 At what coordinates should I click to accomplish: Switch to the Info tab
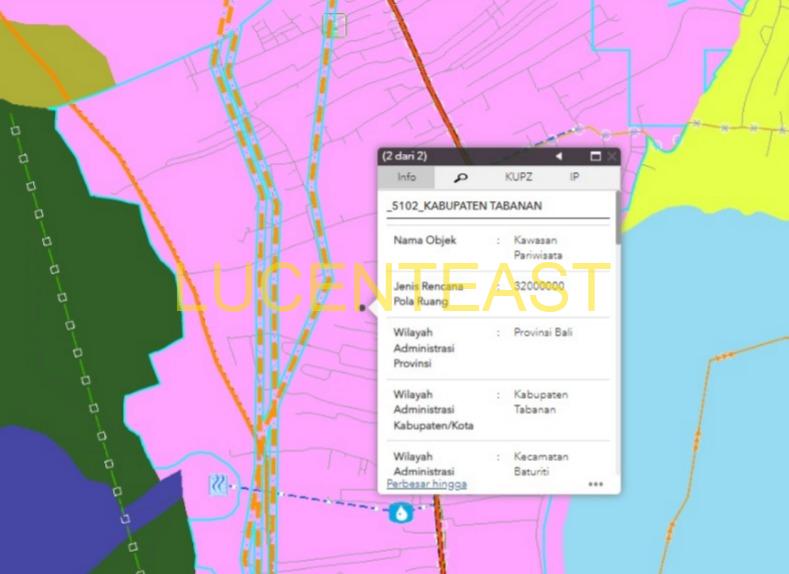(406, 177)
